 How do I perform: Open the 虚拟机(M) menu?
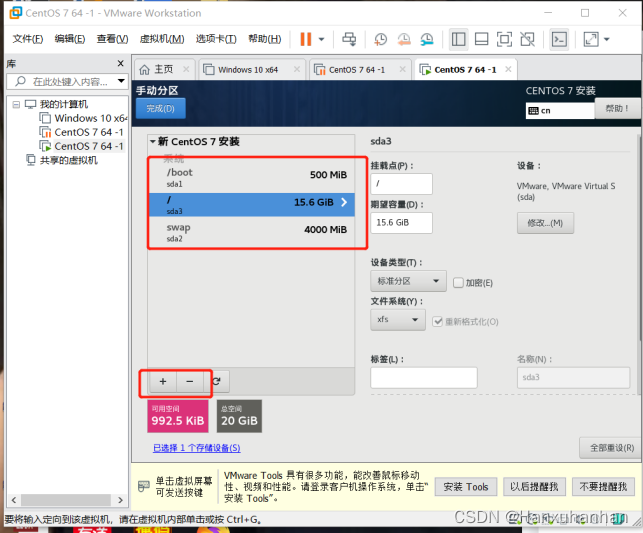[162, 39]
